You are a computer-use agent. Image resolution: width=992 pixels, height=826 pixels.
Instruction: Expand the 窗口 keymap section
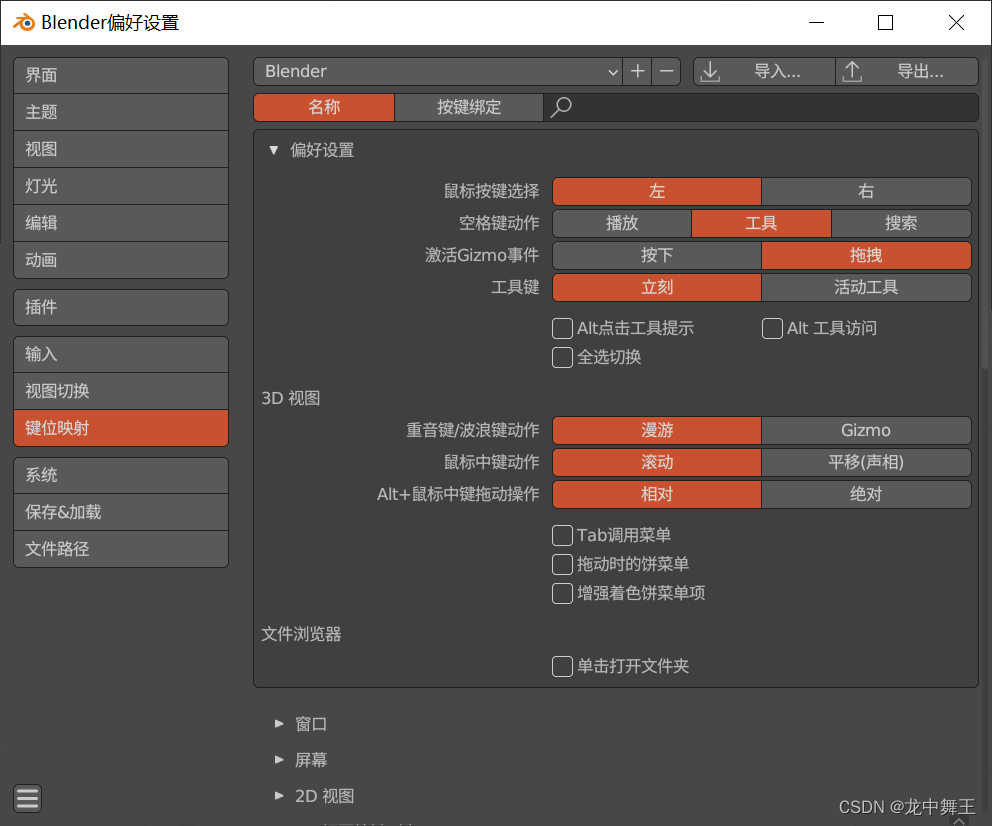279,724
